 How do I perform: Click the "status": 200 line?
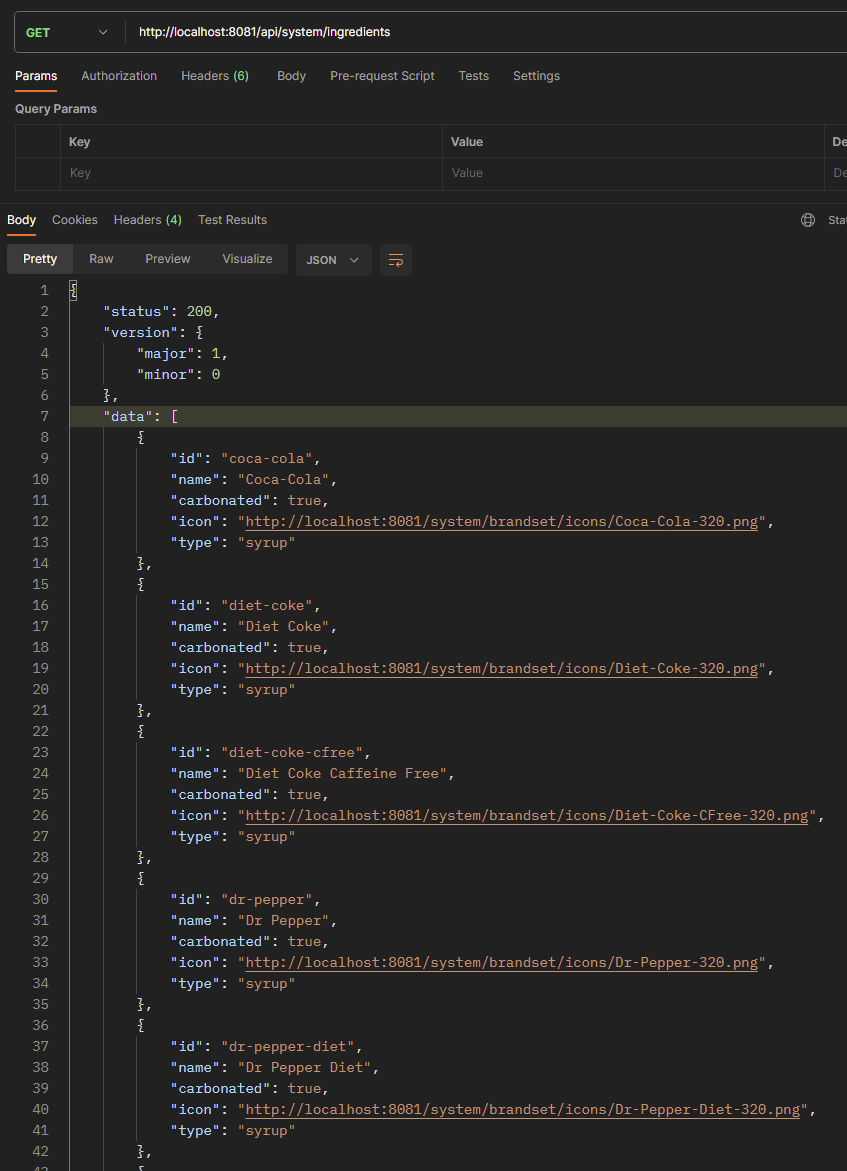pyautogui.click(x=161, y=311)
